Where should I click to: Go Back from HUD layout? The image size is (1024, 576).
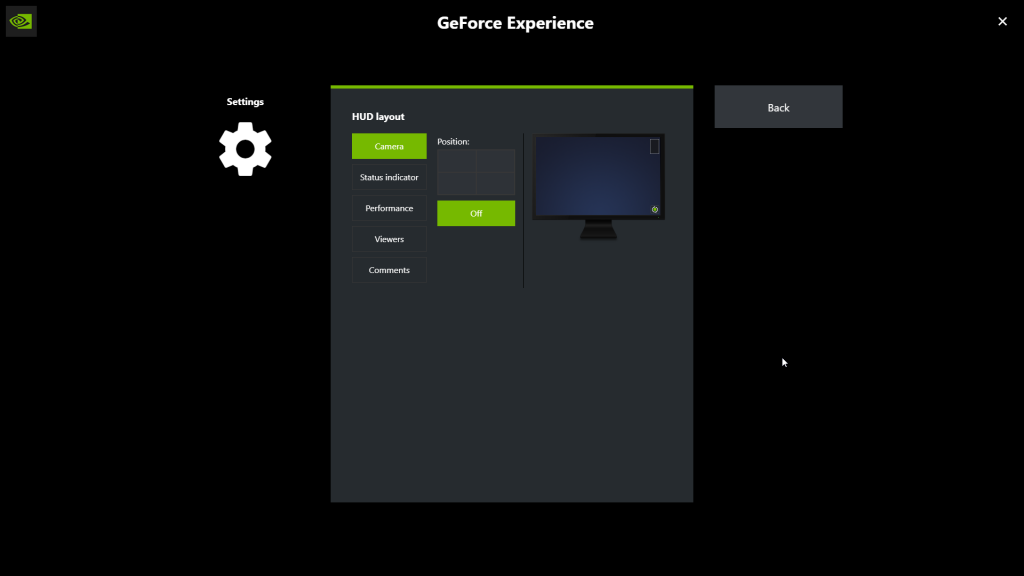(778, 107)
